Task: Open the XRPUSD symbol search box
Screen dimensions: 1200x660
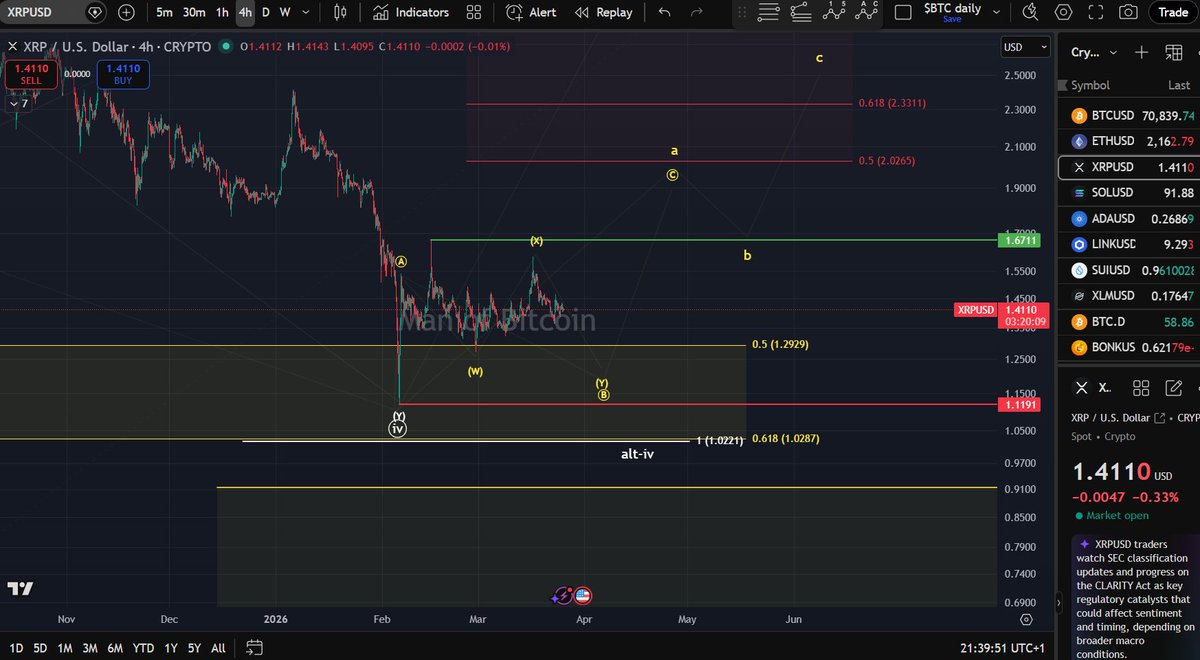Action: (x=54, y=13)
